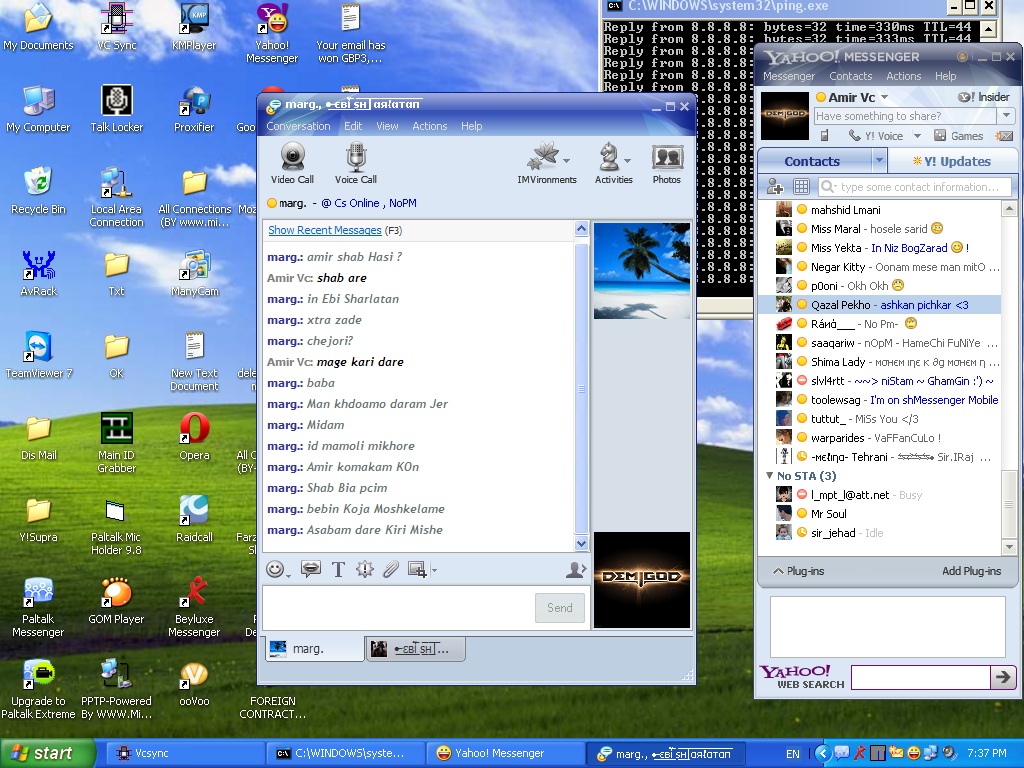Open Contacts tab dropdown arrow
The height and width of the screenshot is (768, 1024).
[879, 160]
